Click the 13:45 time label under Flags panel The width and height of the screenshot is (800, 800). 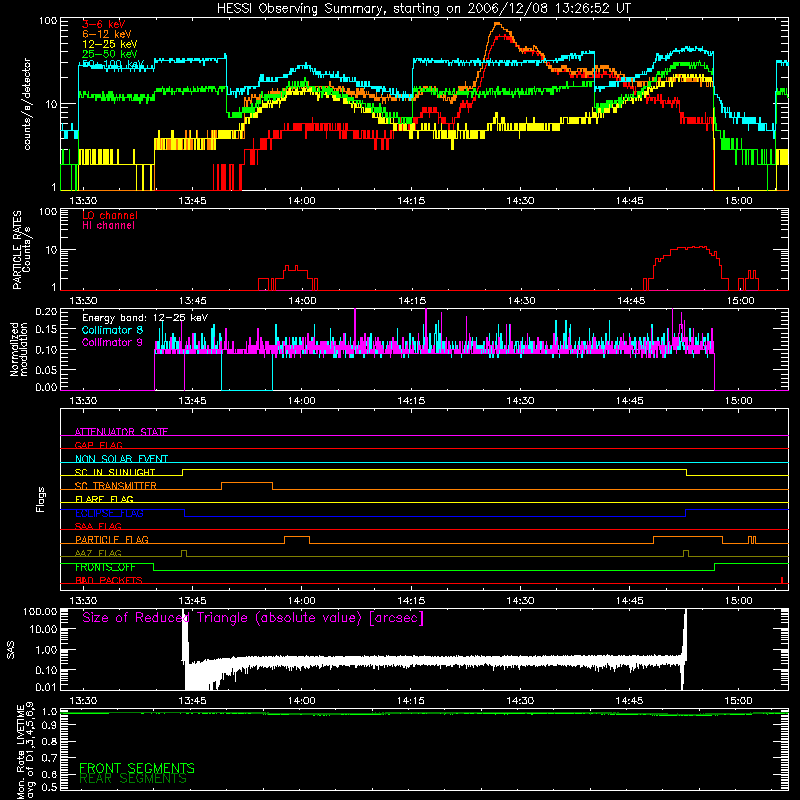tap(192, 601)
